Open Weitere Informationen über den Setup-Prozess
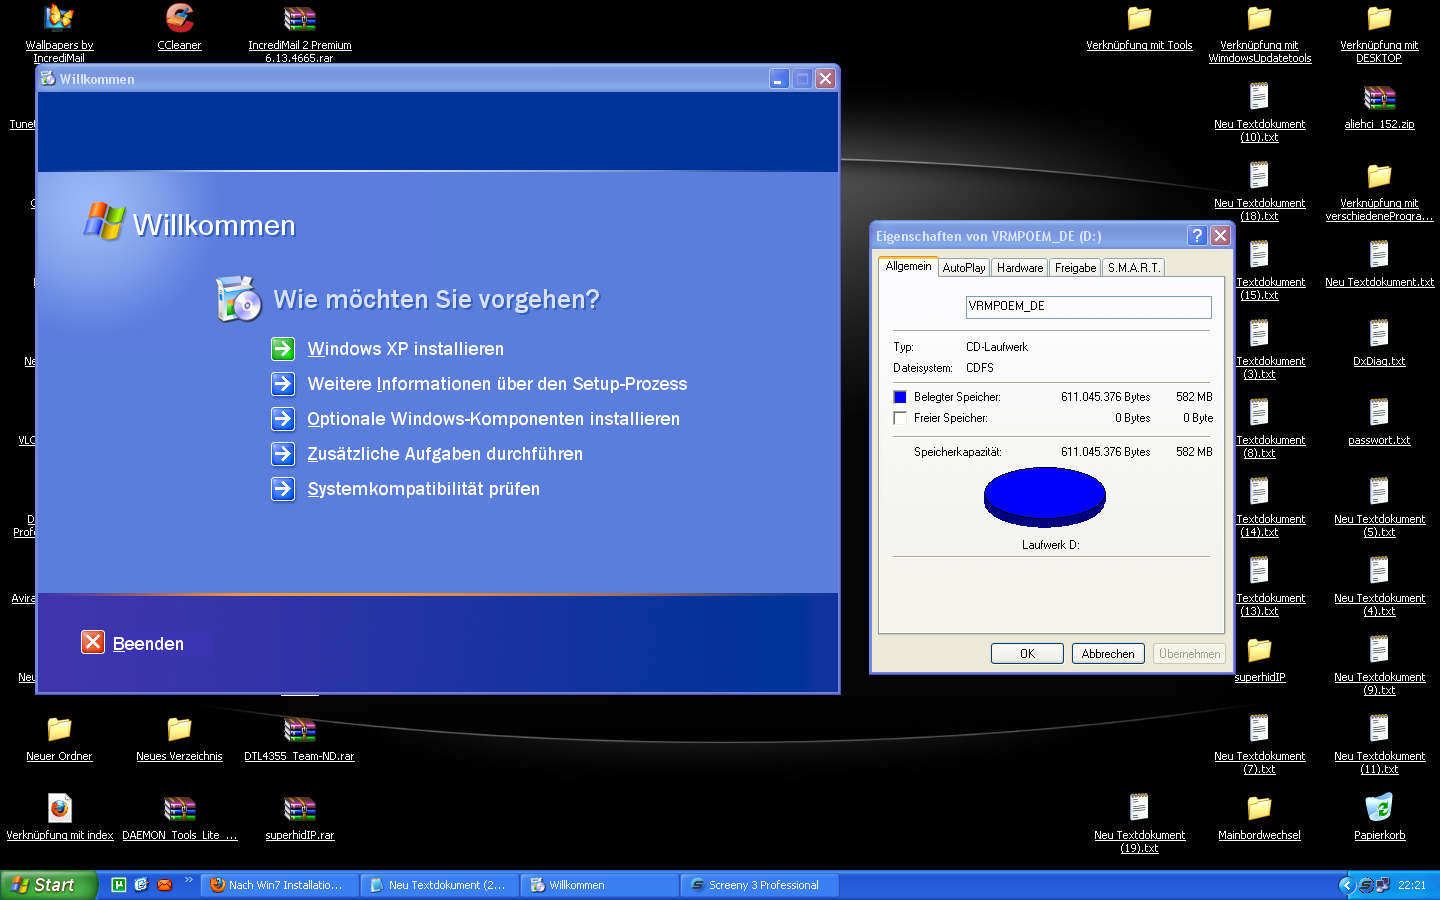The width and height of the screenshot is (1440, 900). (x=497, y=384)
